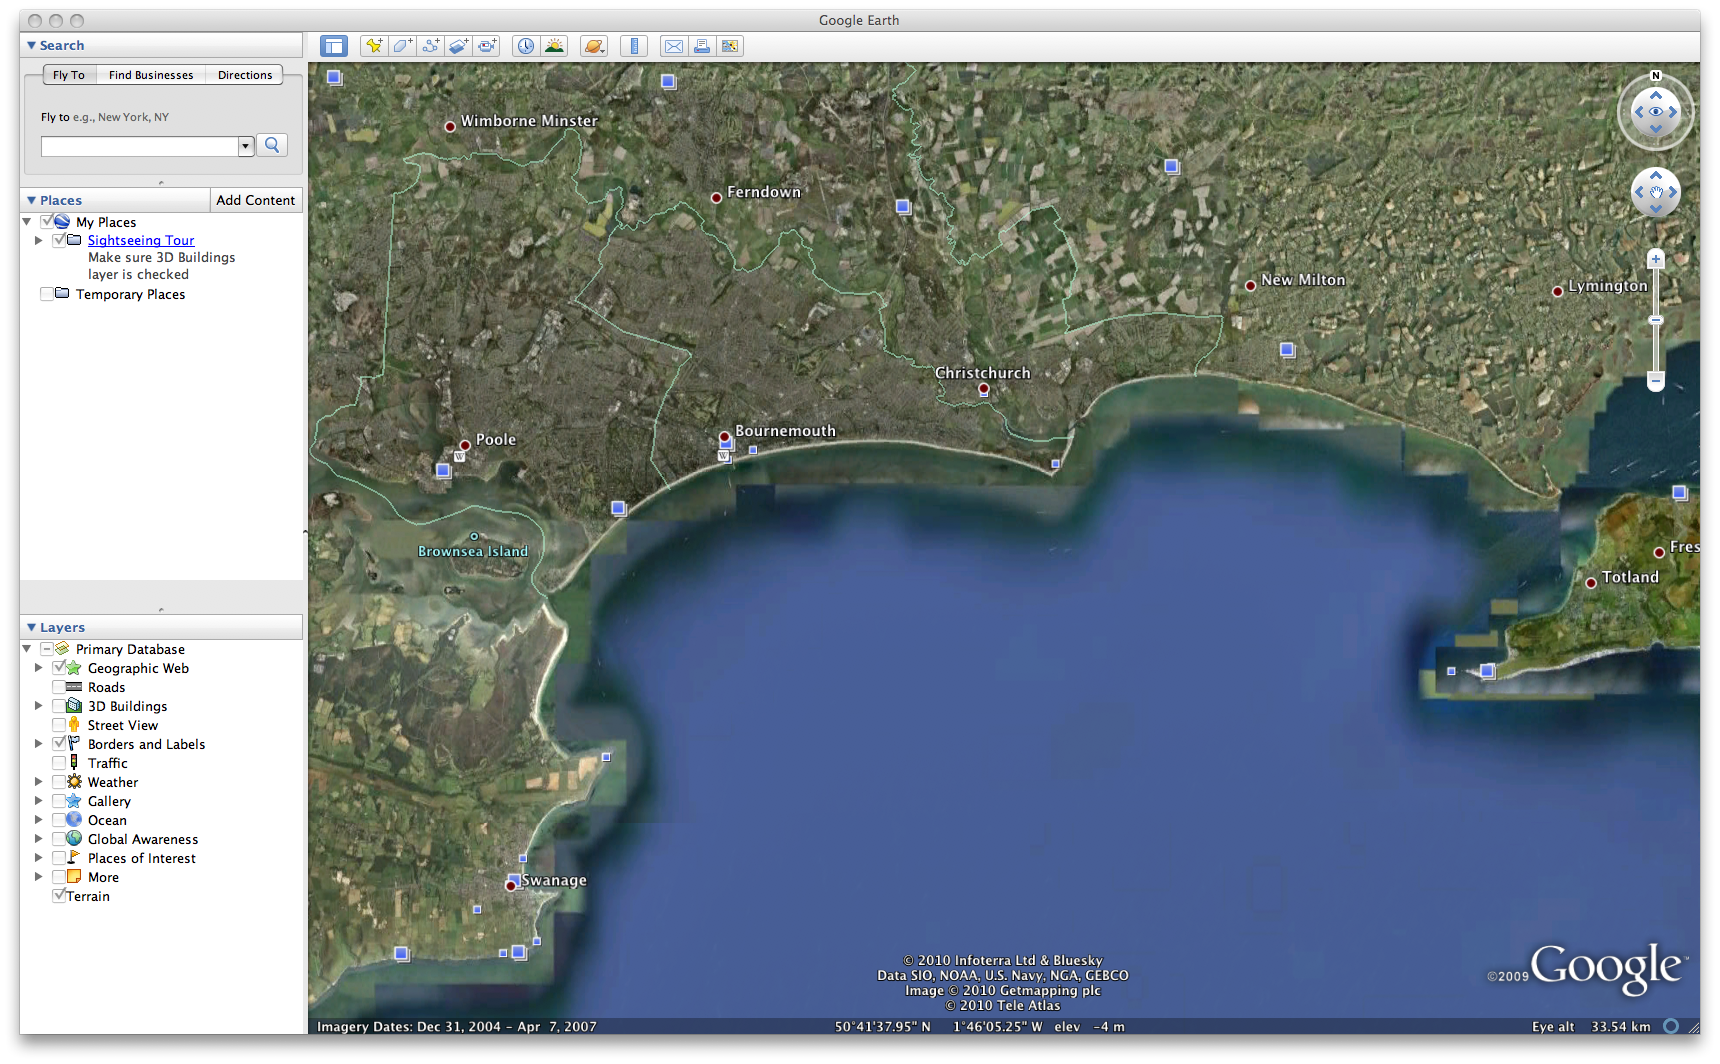Click the zoom in plus button
This screenshot has height=1064, width=1720.
(x=1656, y=259)
